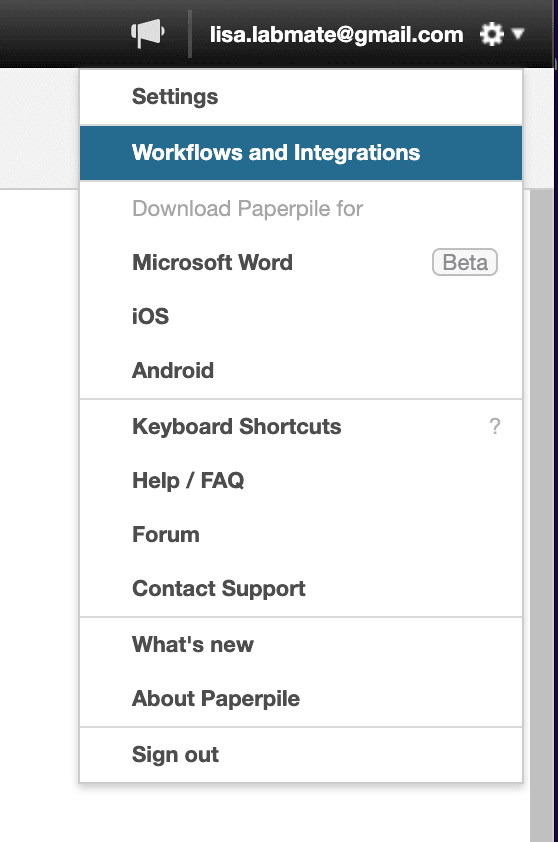Click the lisa.labmate@gmail.com account label
This screenshot has height=842, width=558.
click(336, 34)
